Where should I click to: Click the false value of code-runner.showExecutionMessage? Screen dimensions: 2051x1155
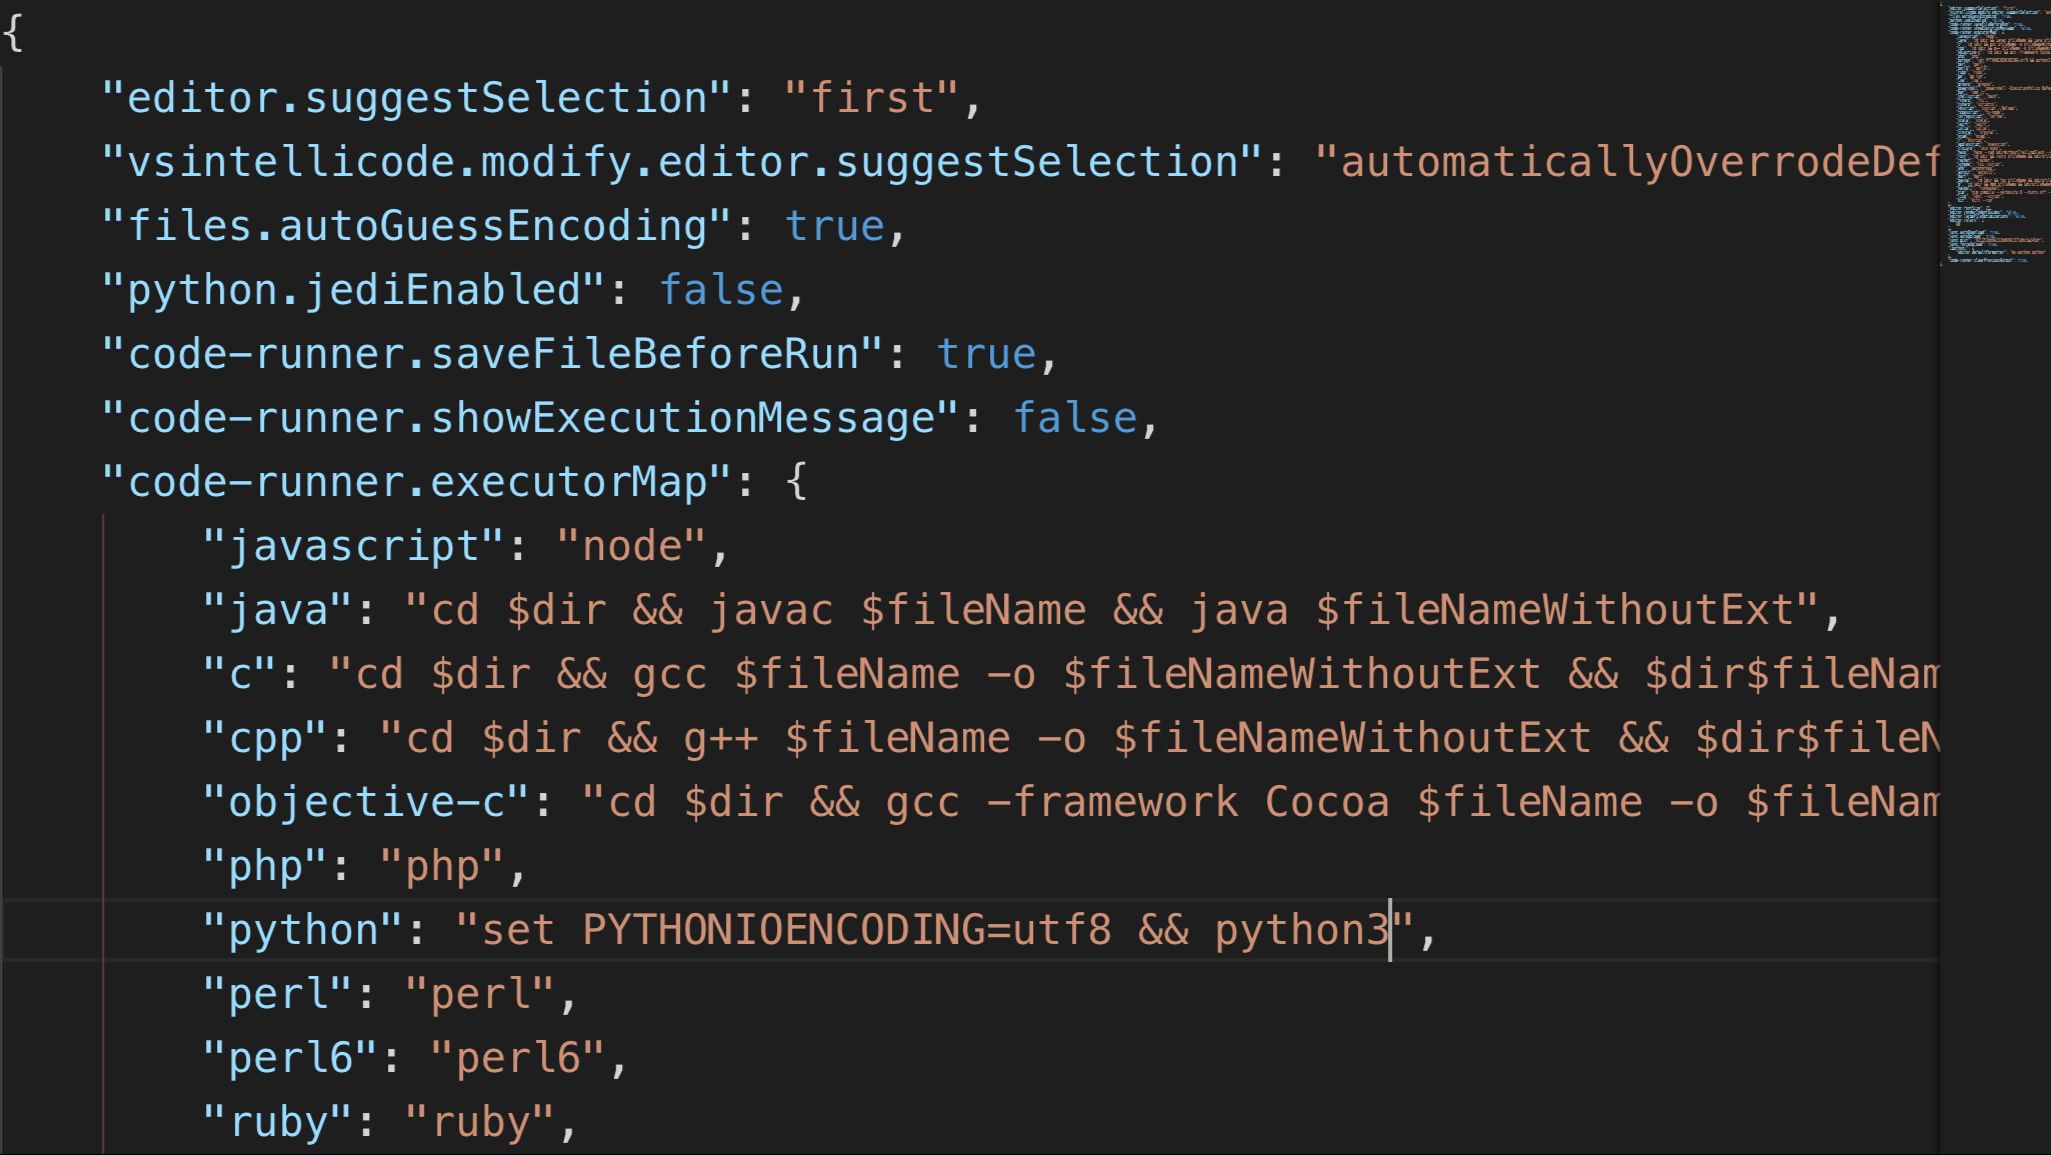pyautogui.click(x=1074, y=417)
